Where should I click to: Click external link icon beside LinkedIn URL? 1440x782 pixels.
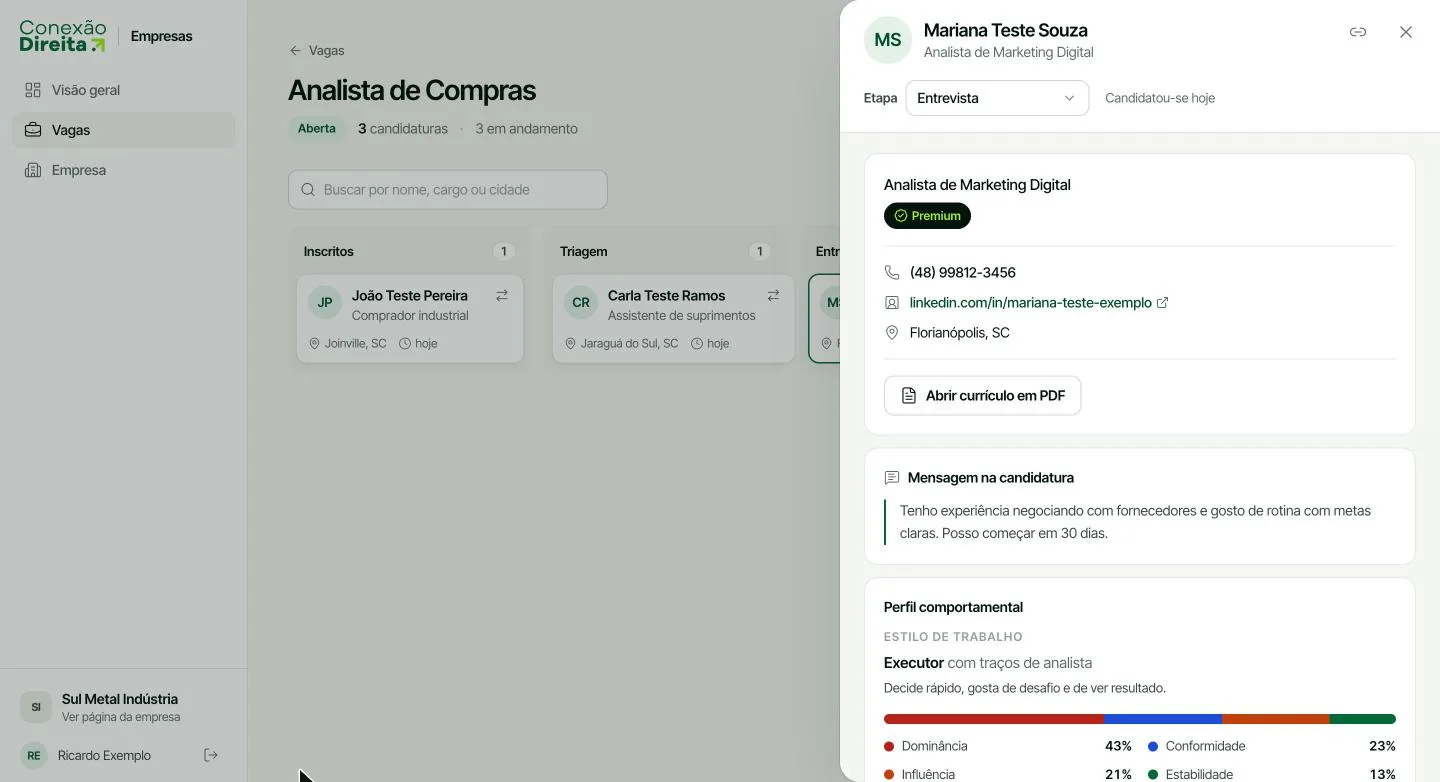1162,303
